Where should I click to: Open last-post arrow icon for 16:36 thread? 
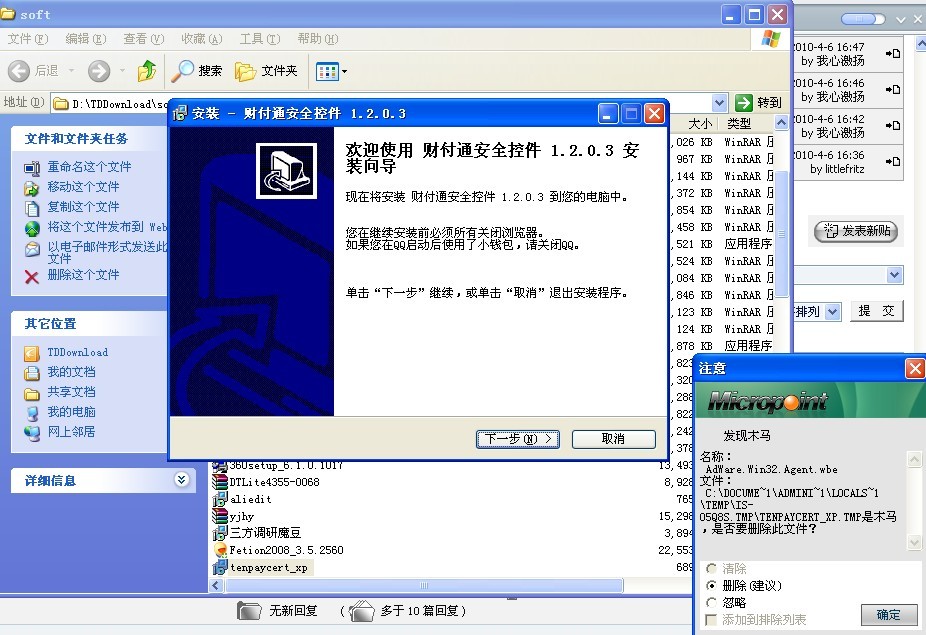click(892, 161)
